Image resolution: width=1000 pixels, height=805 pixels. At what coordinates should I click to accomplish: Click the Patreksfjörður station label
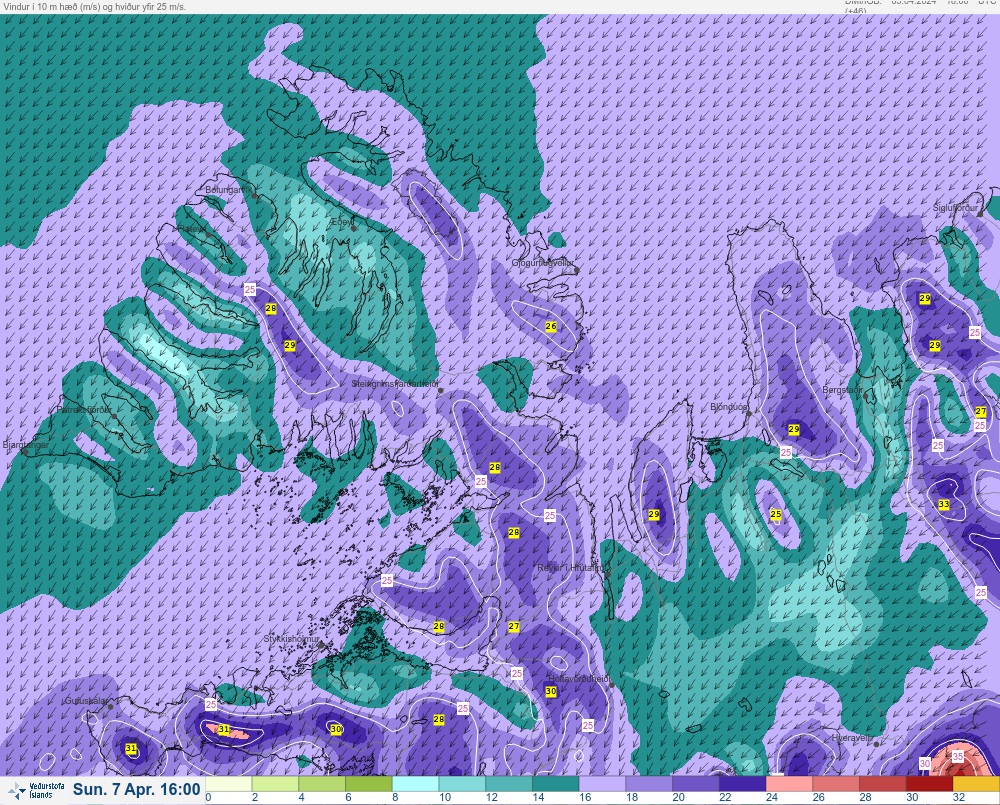(84, 410)
